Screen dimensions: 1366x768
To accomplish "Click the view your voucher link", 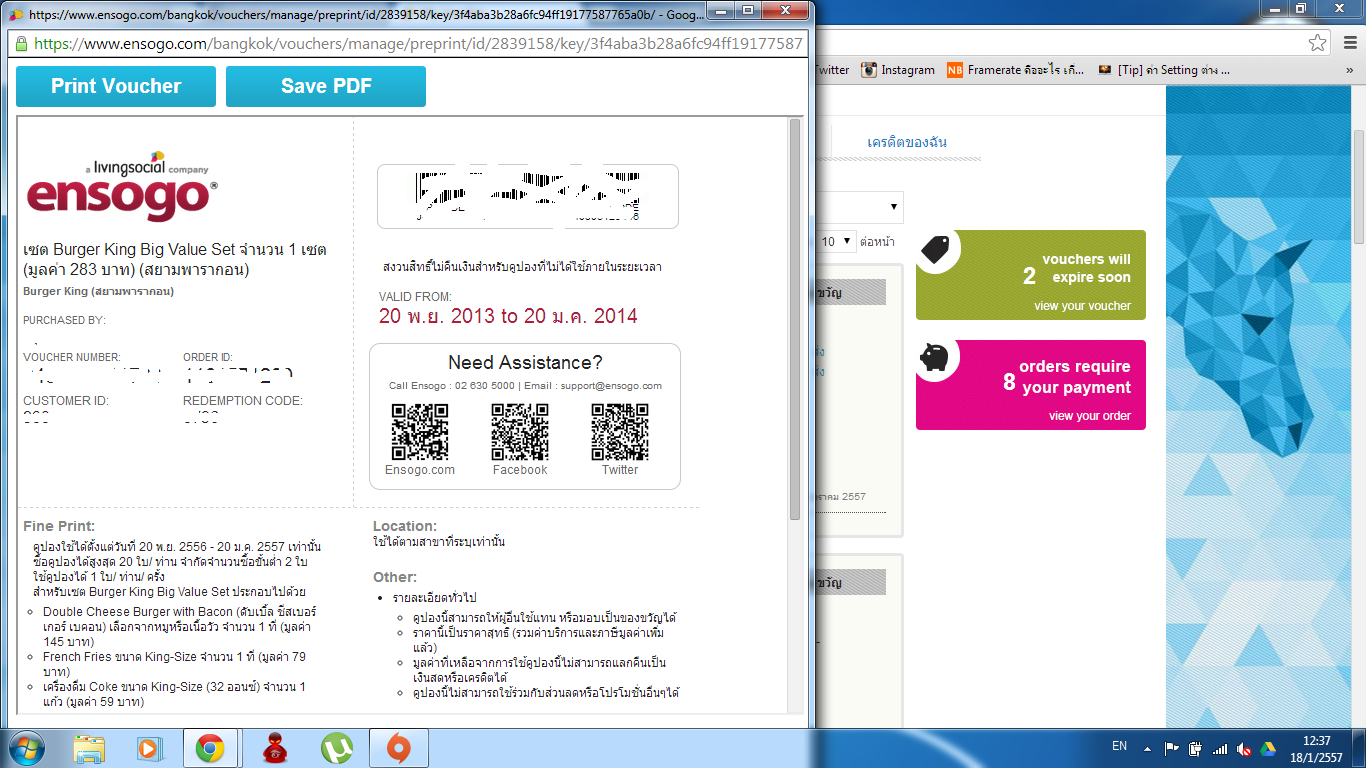I will click(1082, 306).
